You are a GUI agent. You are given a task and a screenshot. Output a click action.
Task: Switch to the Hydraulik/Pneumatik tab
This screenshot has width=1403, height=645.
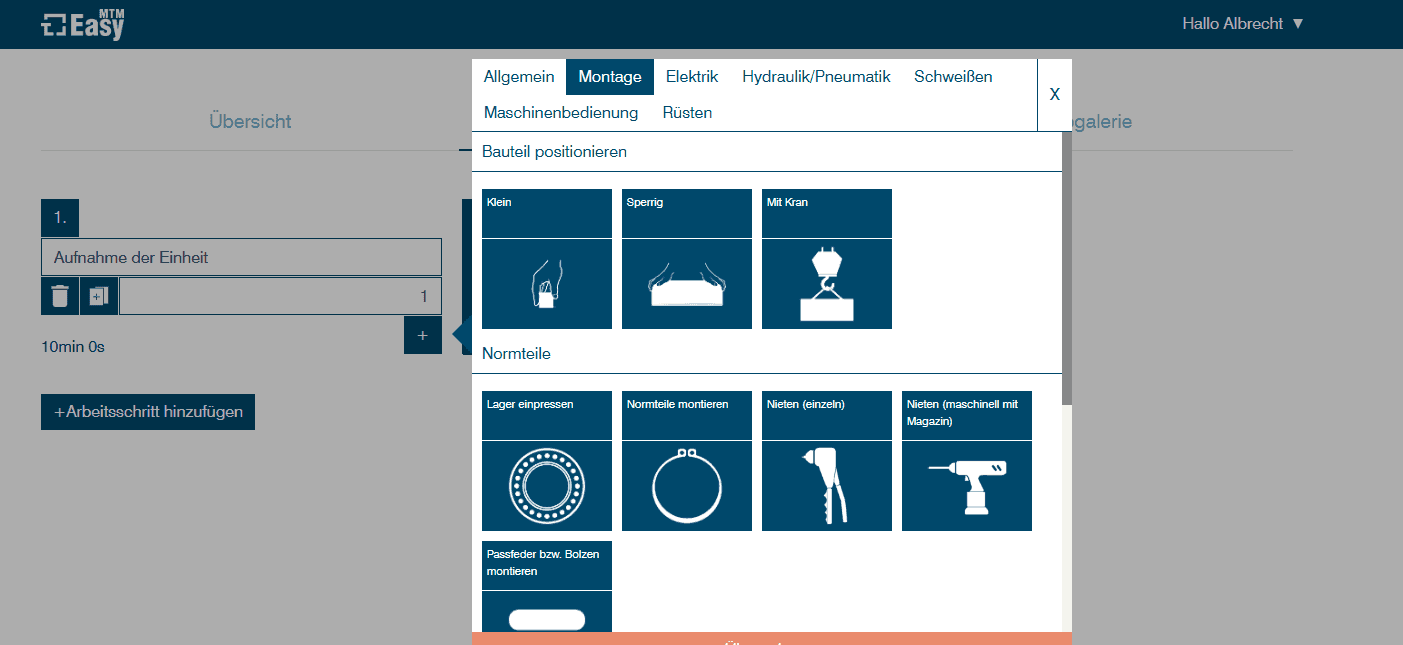pos(816,77)
